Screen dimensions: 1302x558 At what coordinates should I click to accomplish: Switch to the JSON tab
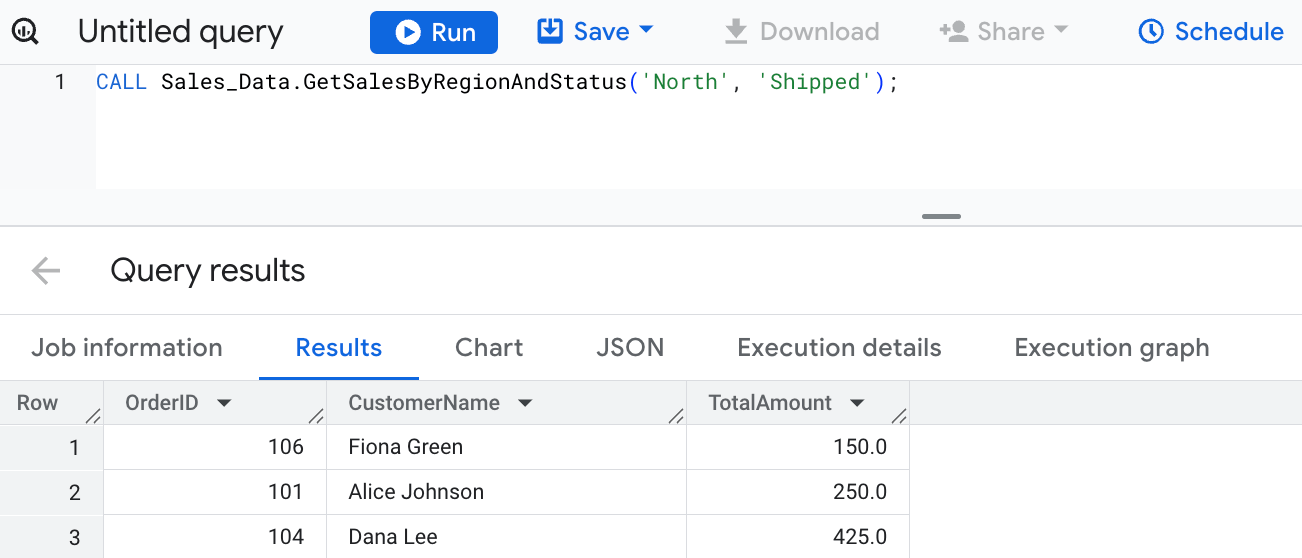pos(630,348)
